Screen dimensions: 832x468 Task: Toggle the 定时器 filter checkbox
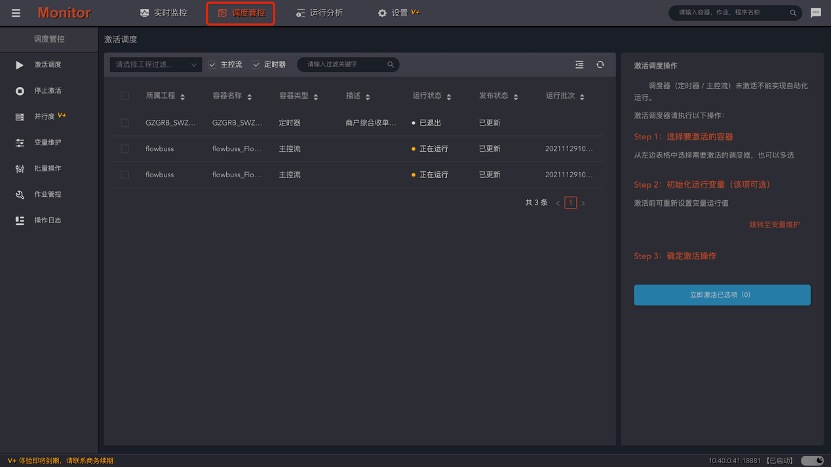tap(256, 65)
